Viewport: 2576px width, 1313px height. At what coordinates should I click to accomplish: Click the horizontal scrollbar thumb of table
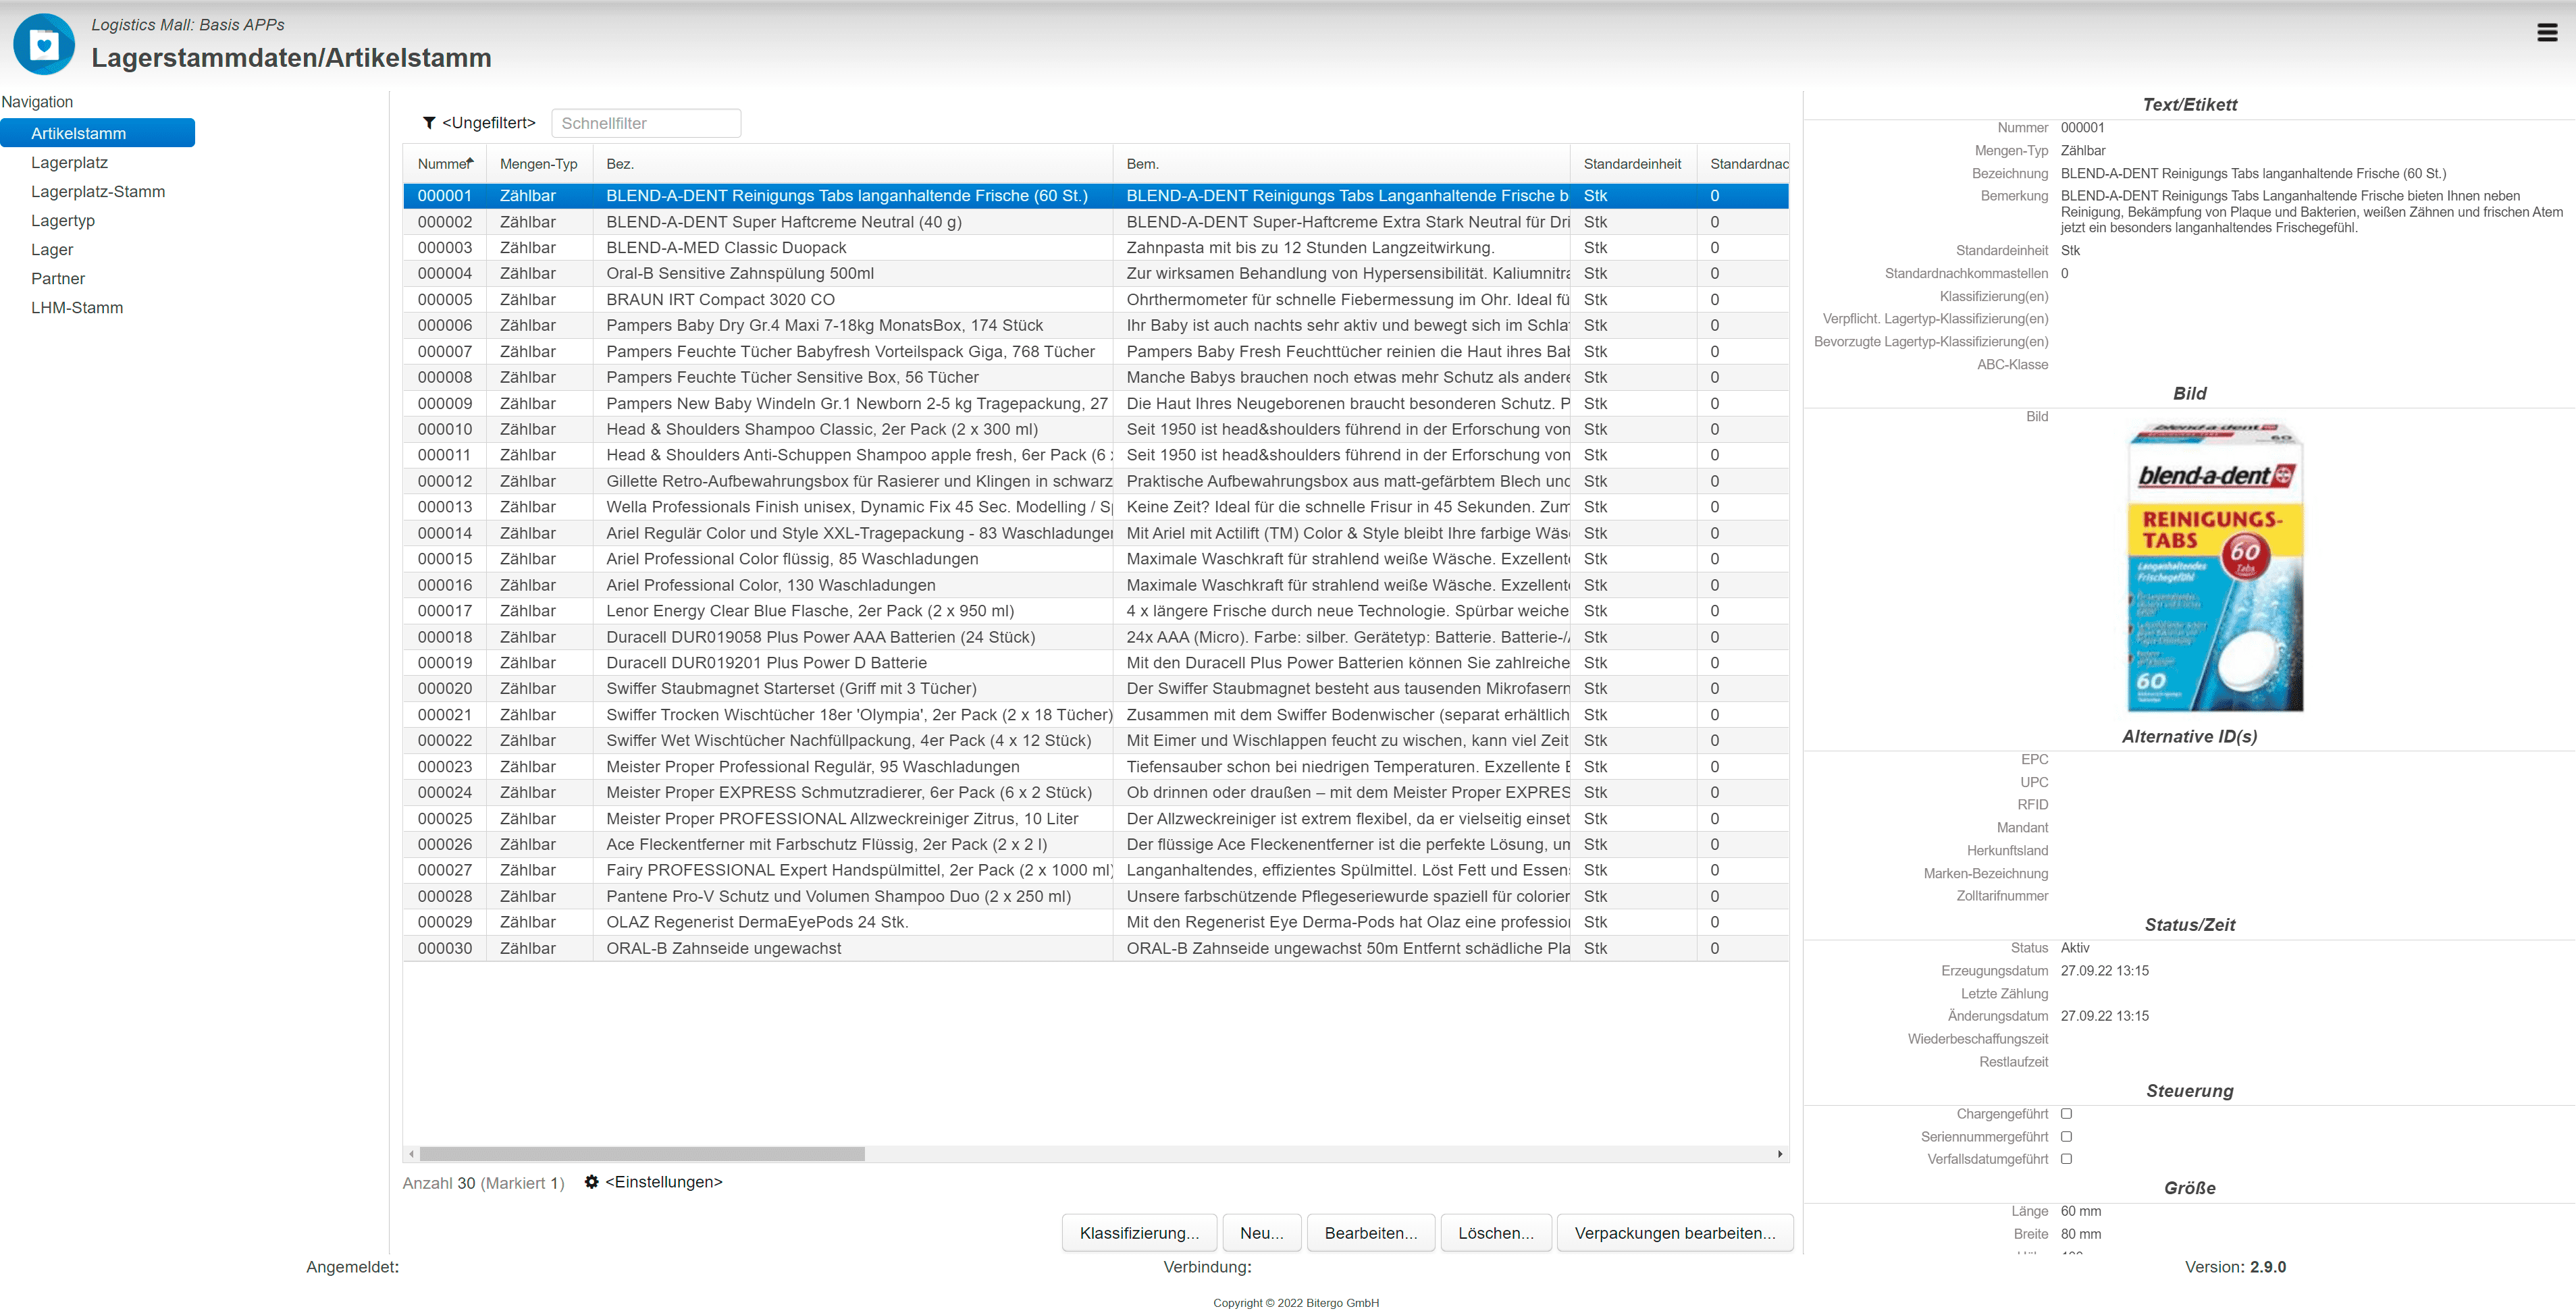click(x=642, y=1154)
